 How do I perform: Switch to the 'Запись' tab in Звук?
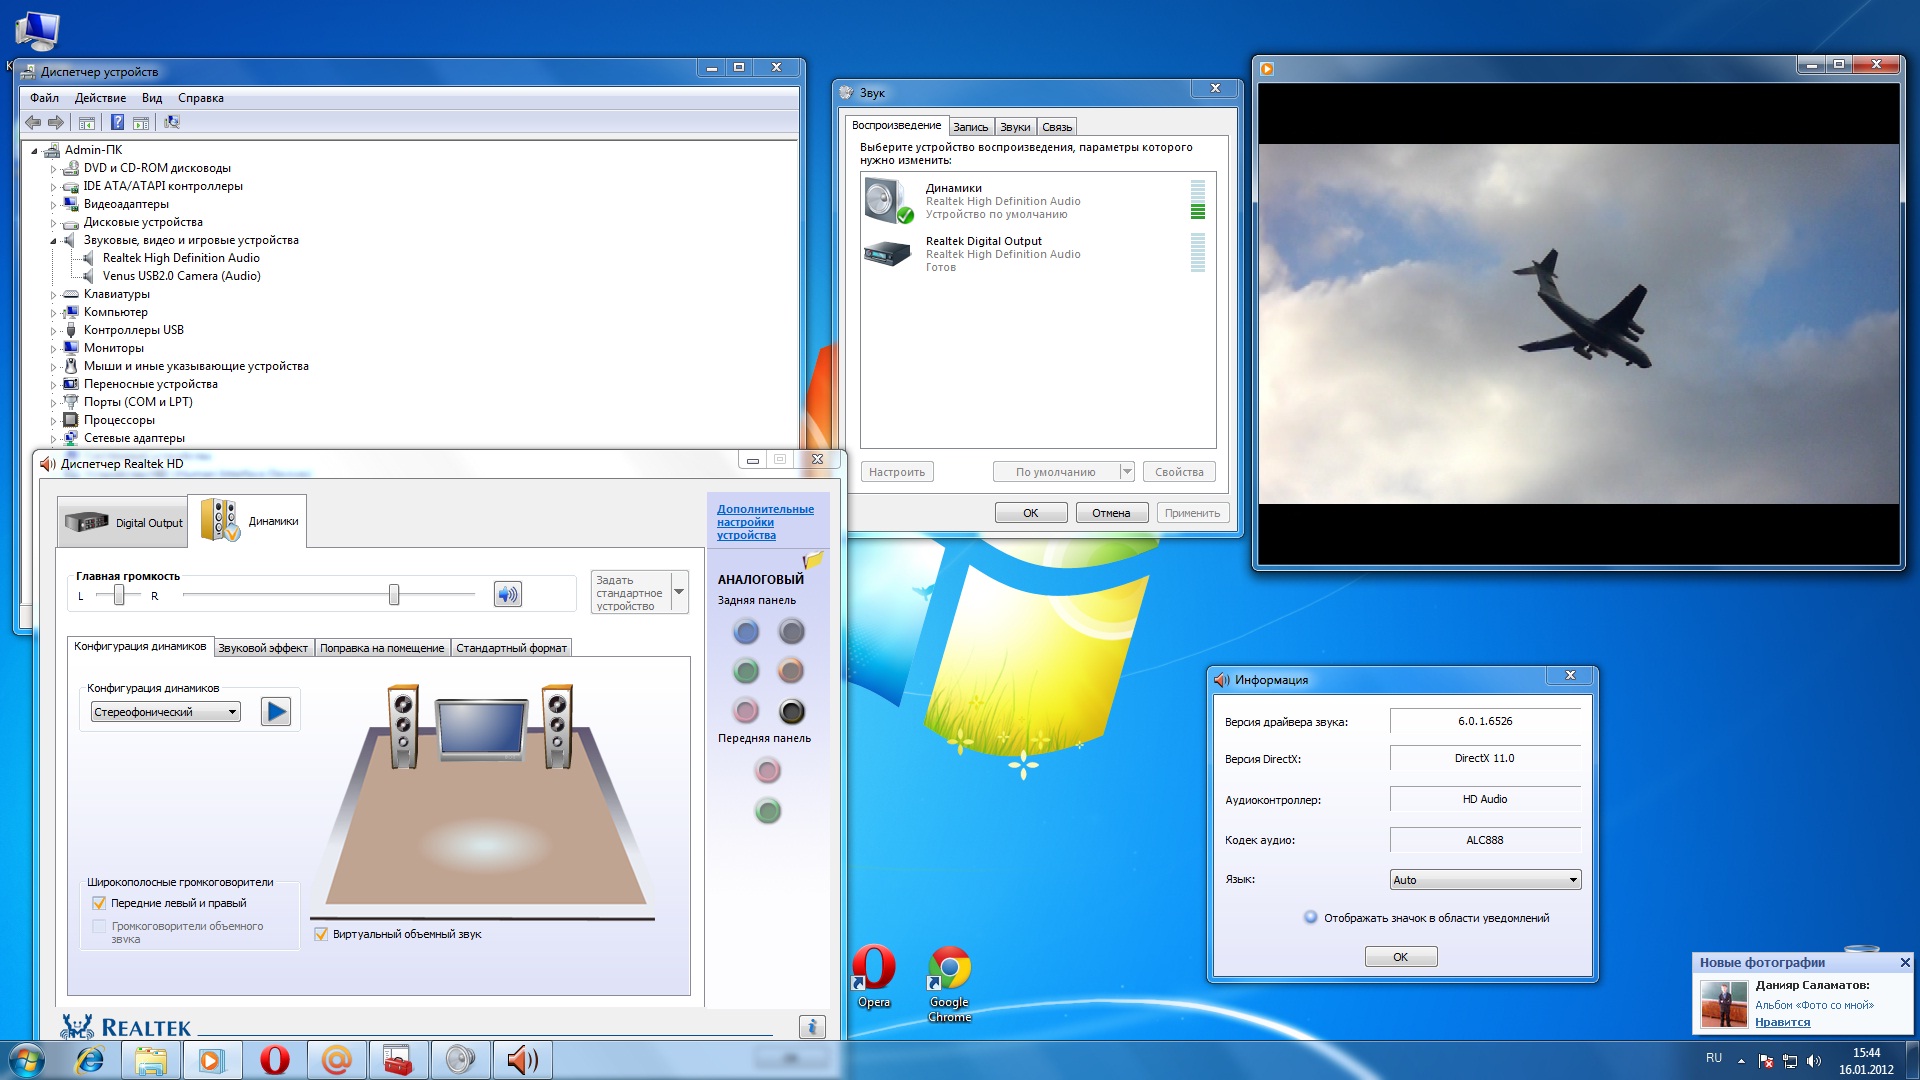tap(970, 127)
